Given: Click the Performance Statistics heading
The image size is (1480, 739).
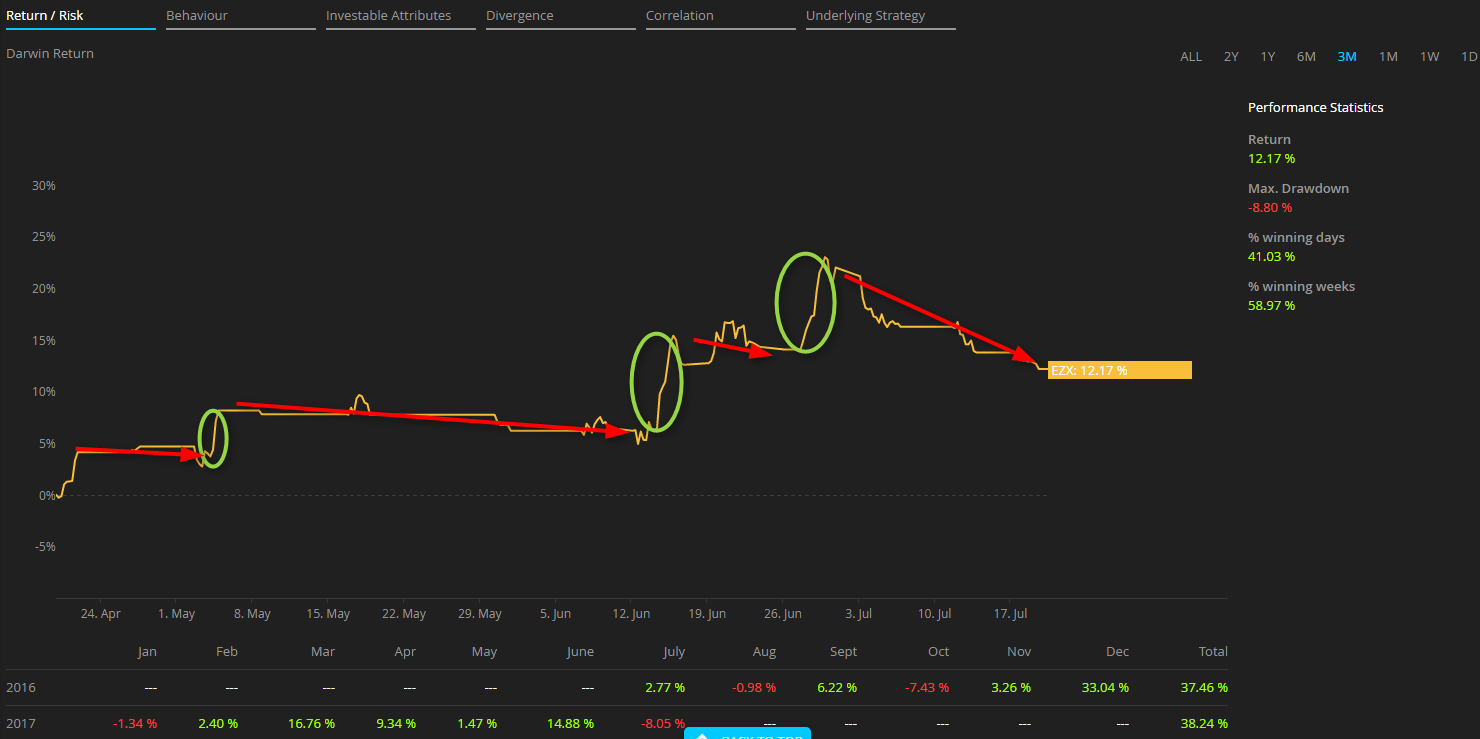Looking at the screenshot, I should click(x=1316, y=107).
